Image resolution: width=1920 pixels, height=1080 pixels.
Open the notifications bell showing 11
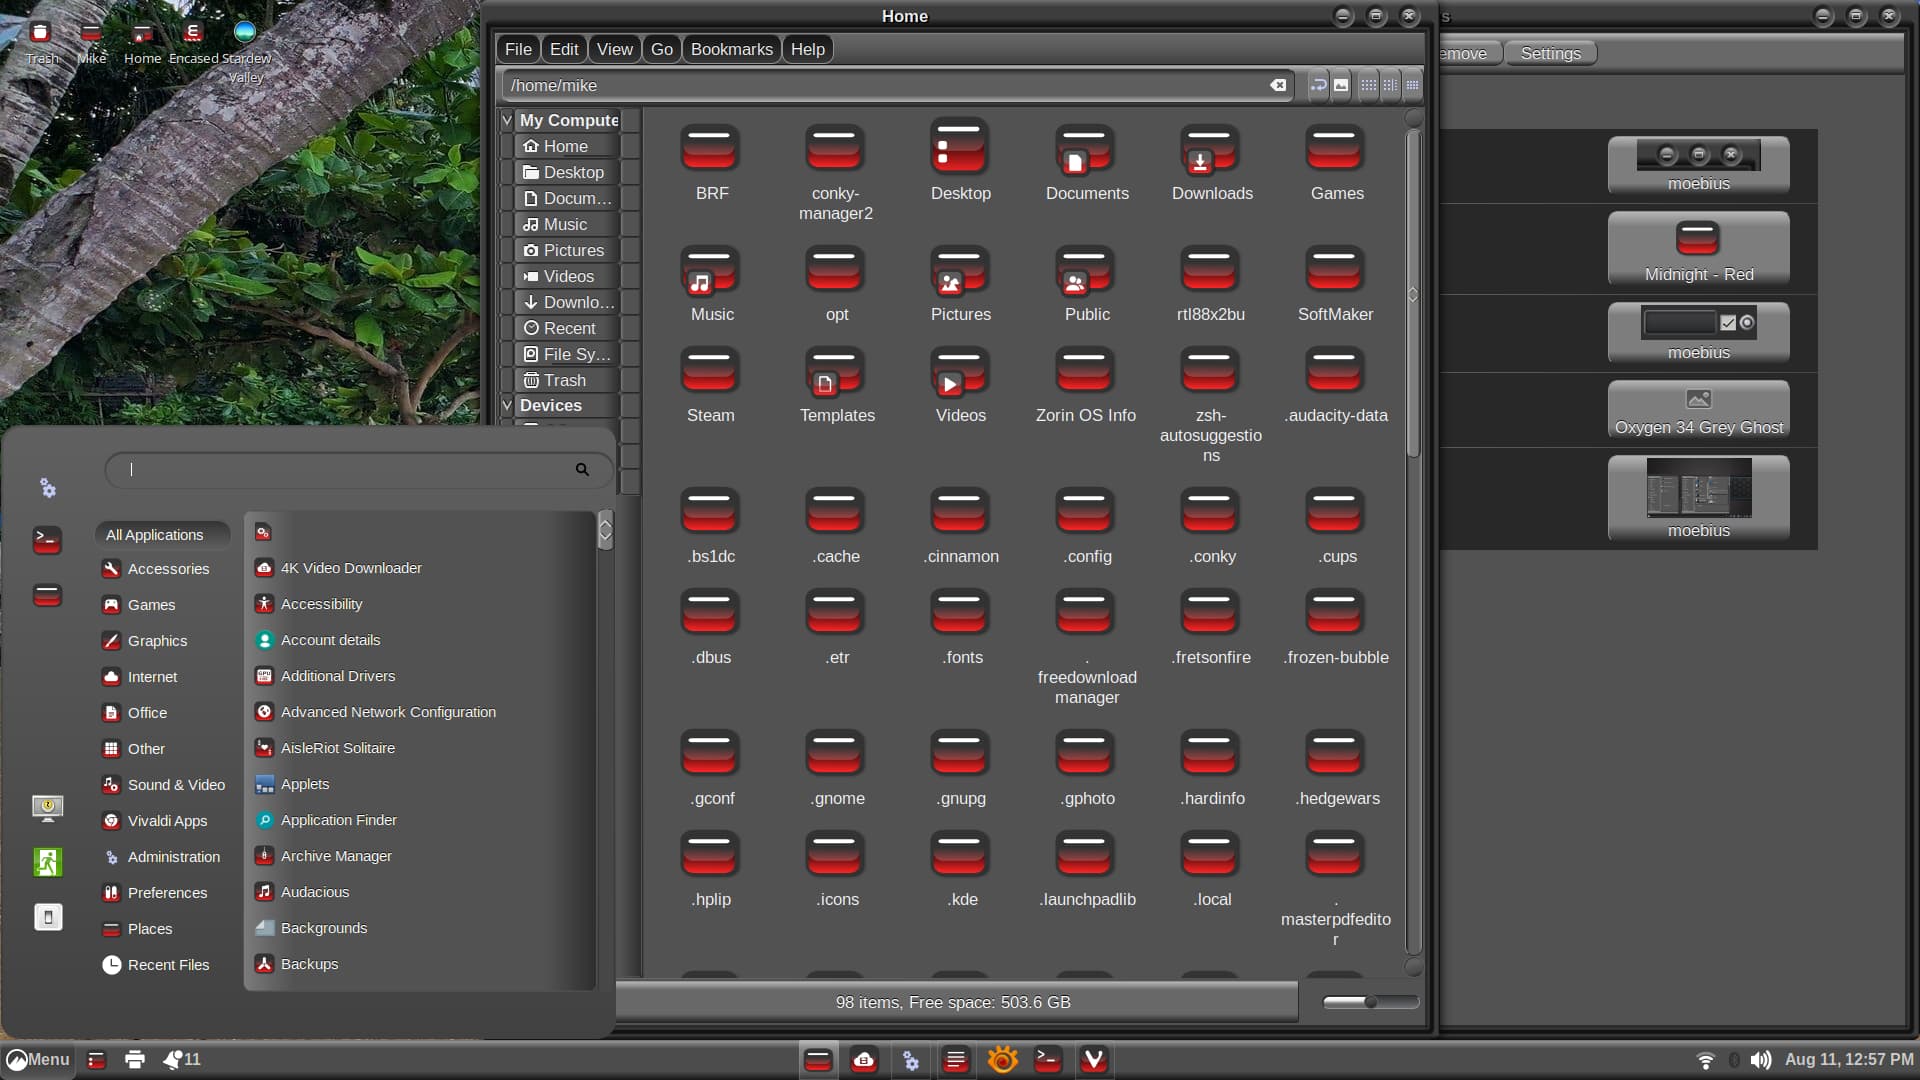[x=182, y=1059]
